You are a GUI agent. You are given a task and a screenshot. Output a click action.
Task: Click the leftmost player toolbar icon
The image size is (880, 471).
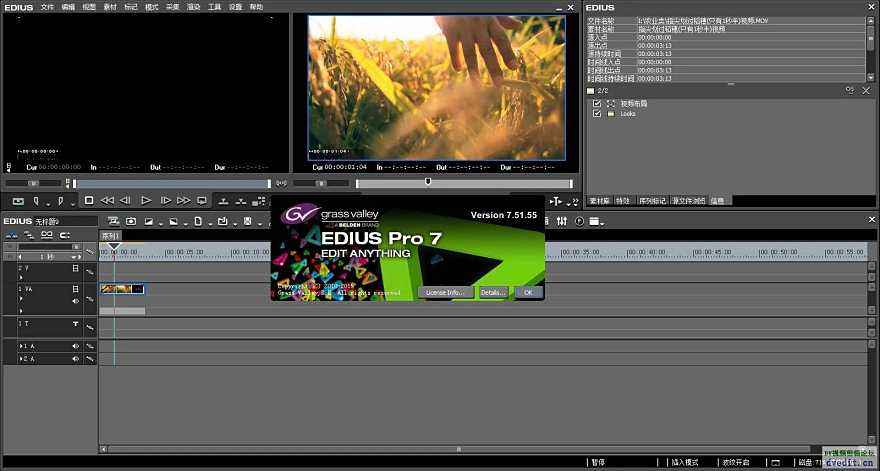18,201
